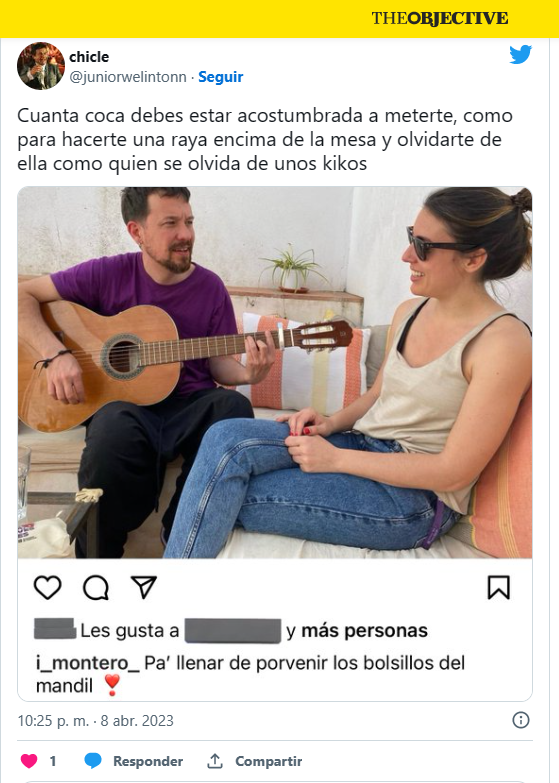The height and width of the screenshot is (783, 559).
Task: Click the blue reply bubble icon
Action: click(x=93, y=761)
